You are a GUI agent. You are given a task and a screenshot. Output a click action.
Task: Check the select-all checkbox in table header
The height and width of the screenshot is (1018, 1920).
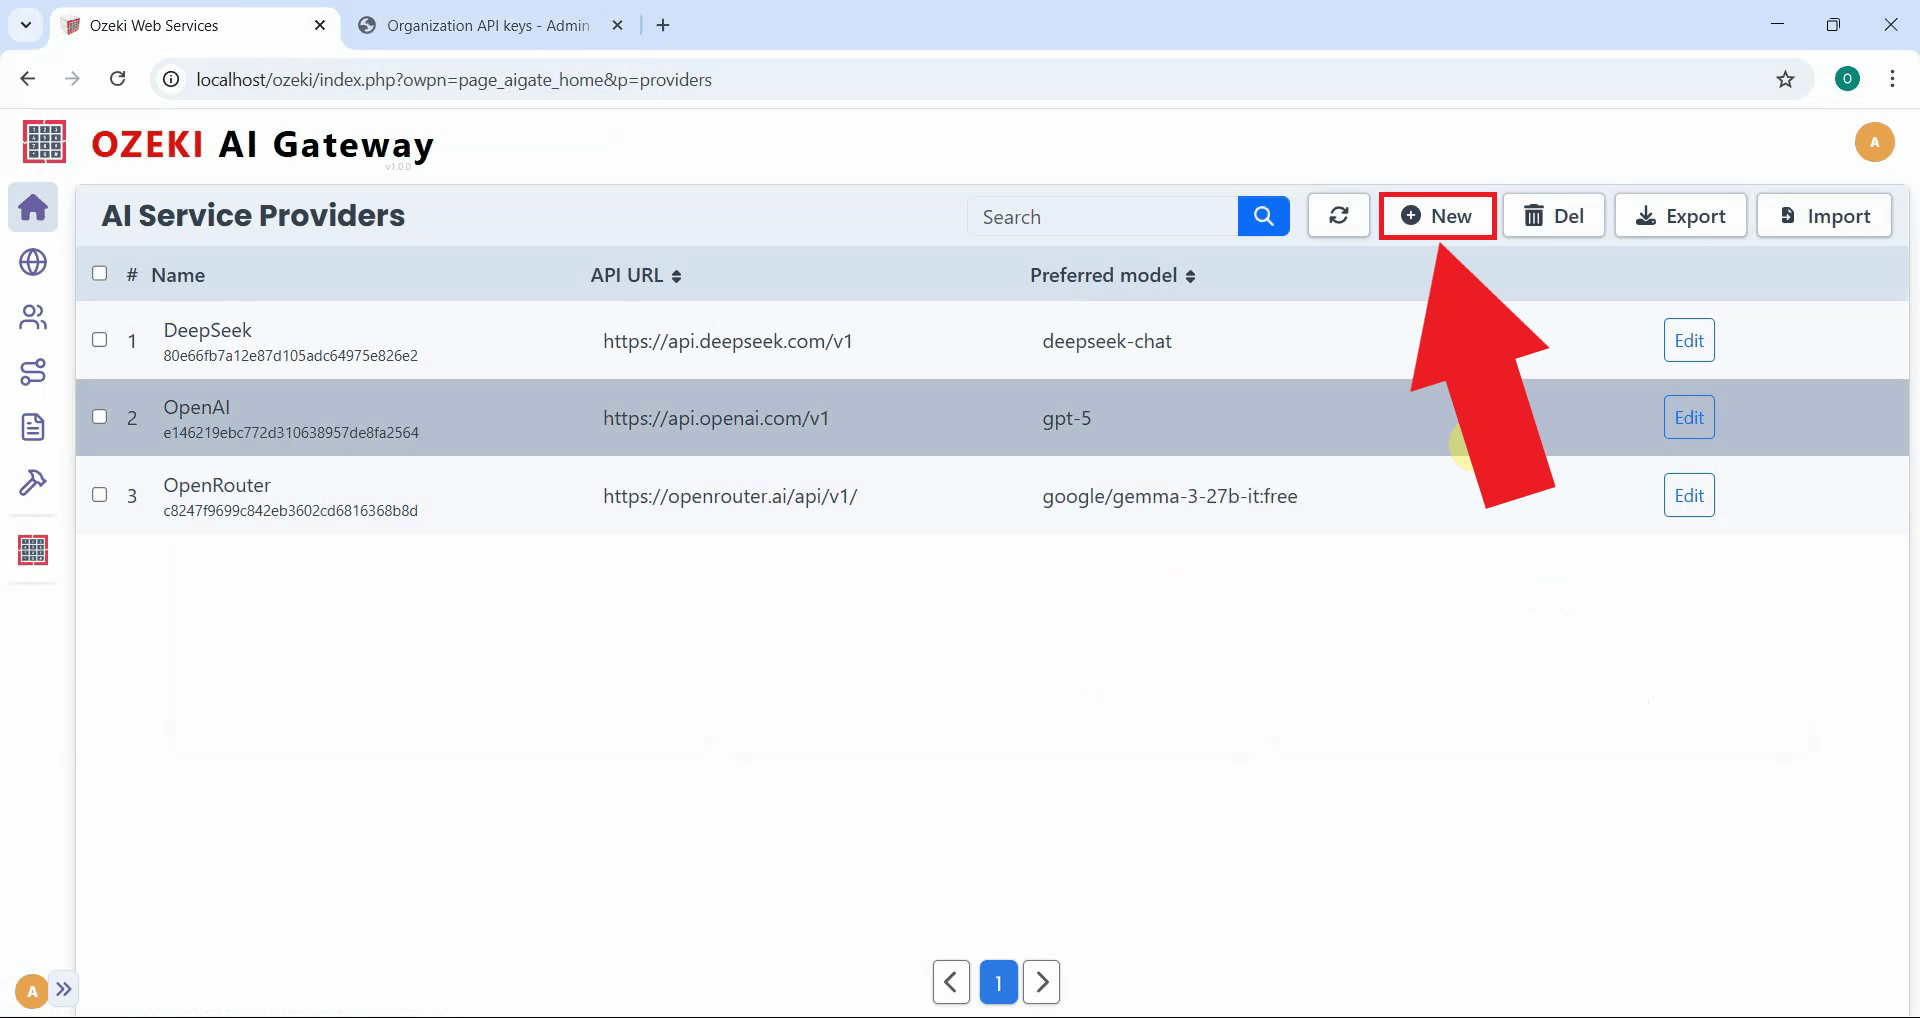(99, 272)
